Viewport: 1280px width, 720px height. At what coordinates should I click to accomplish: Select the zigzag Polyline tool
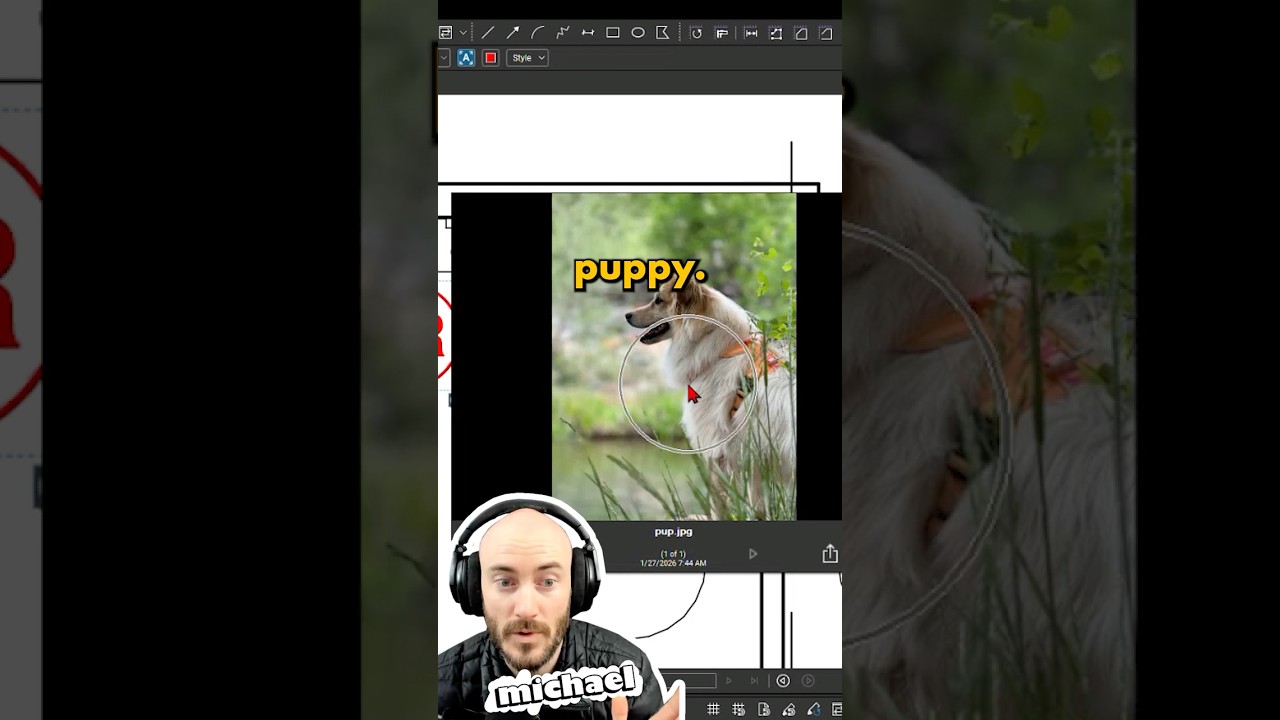point(563,33)
